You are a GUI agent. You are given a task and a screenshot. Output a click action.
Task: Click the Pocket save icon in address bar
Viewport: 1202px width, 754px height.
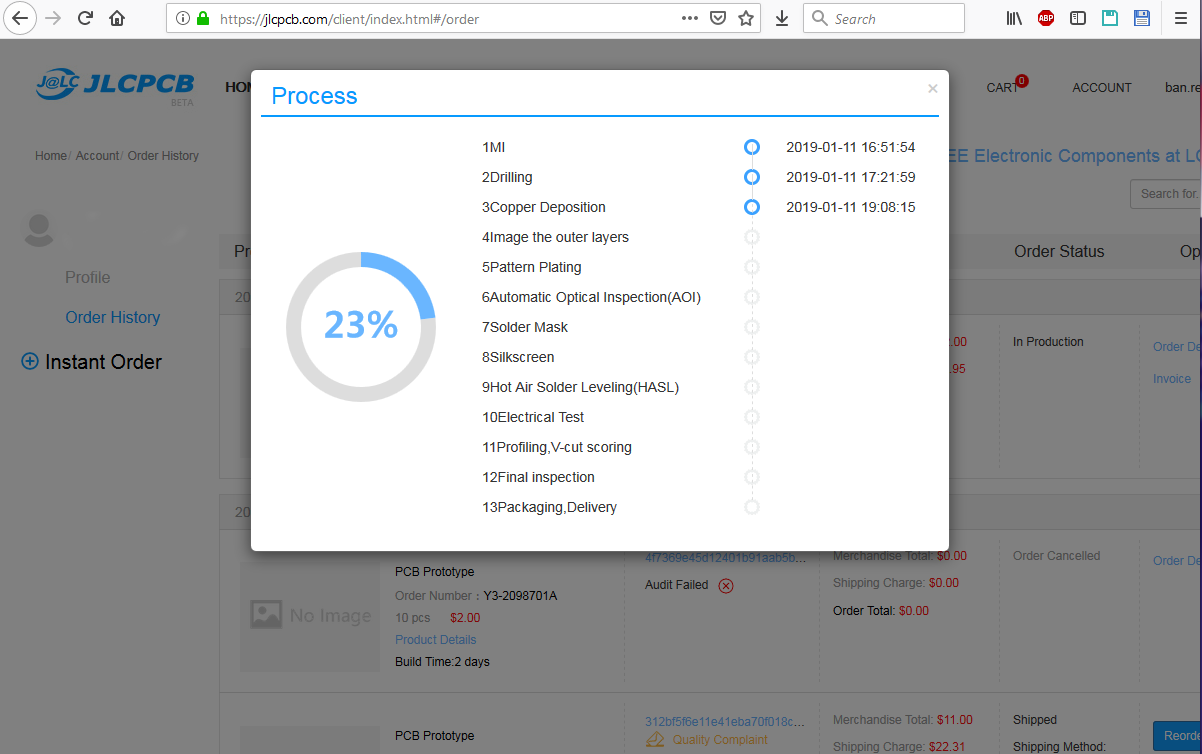click(x=718, y=18)
